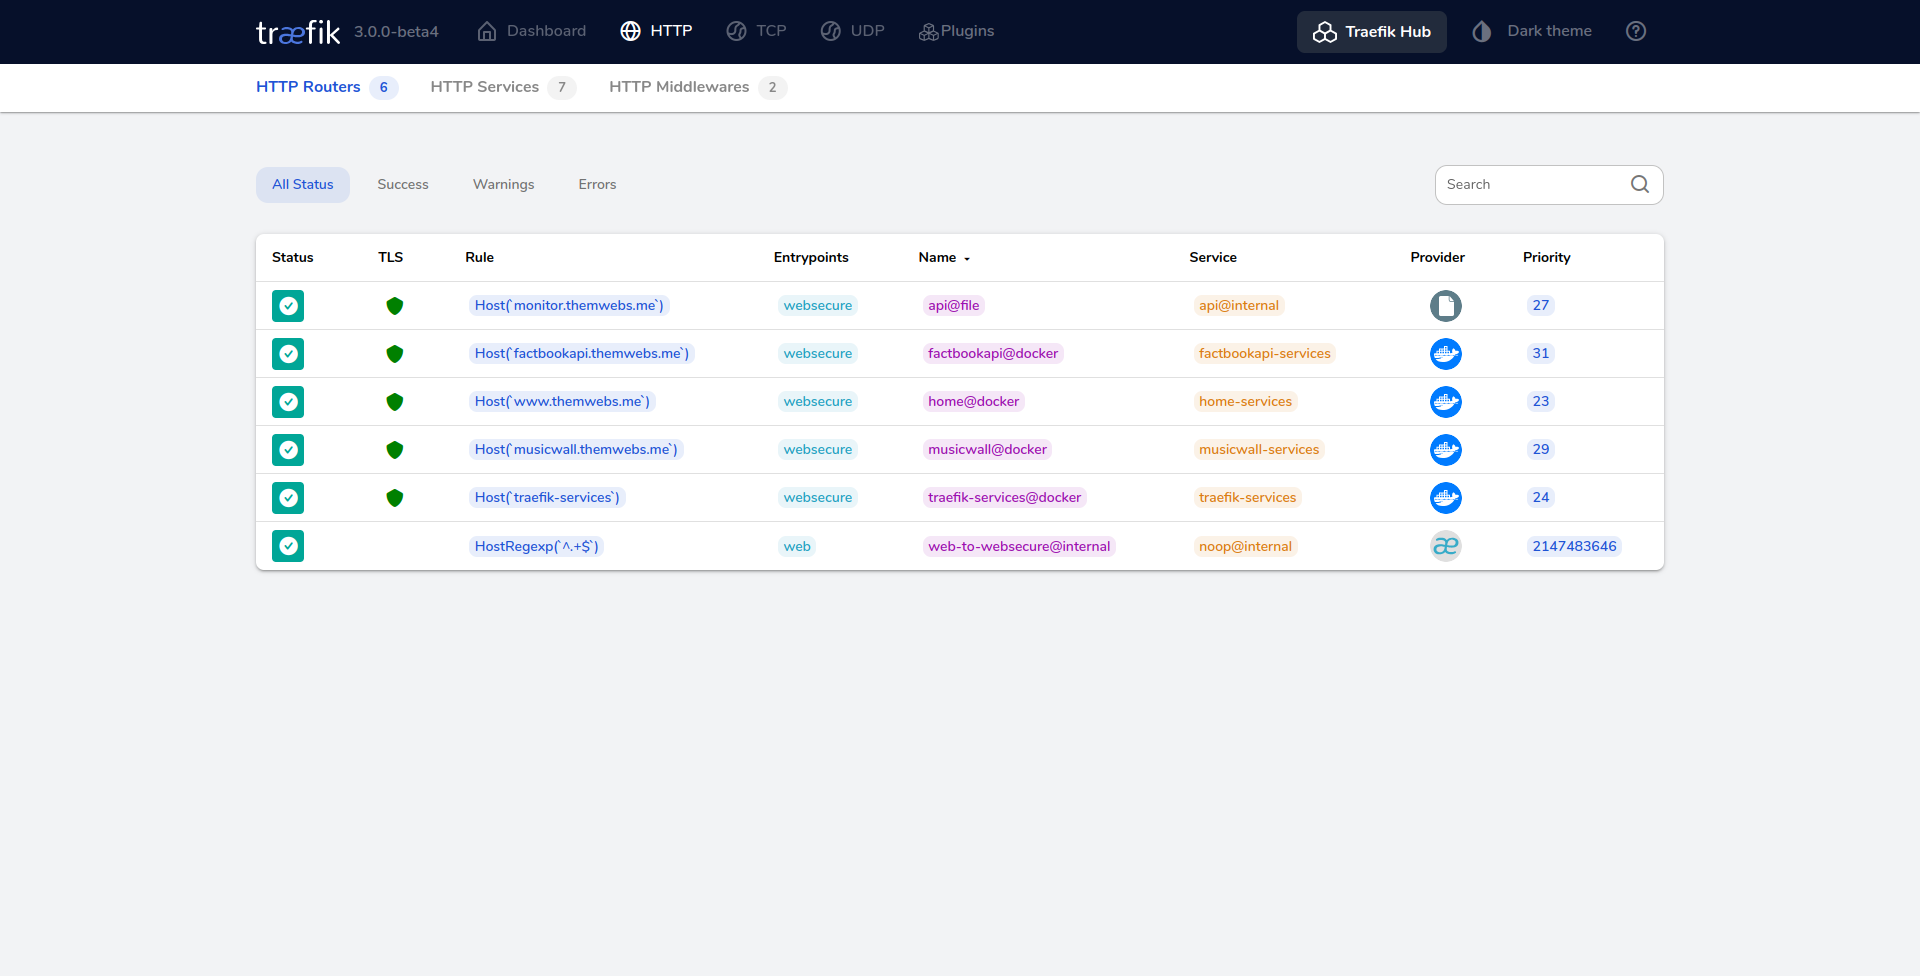
Task: Click the musicwall-services service tag
Action: click(x=1259, y=450)
